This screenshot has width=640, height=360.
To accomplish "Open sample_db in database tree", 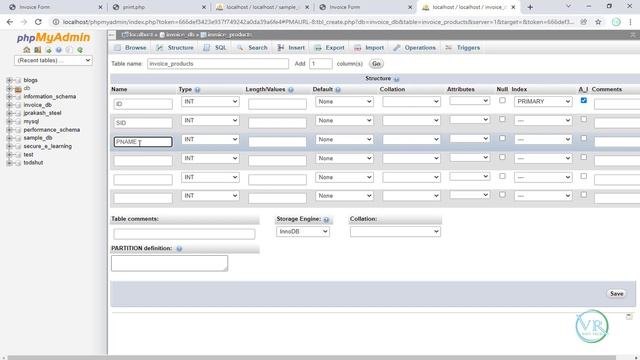I will coord(38,138).
